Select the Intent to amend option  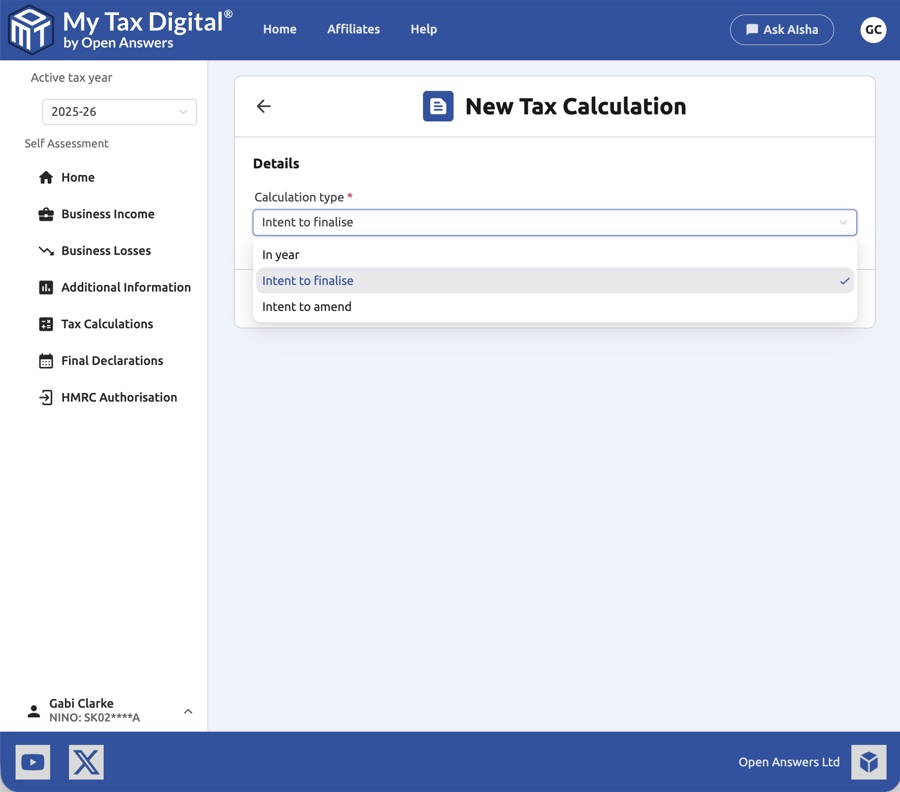coord(307,307)
